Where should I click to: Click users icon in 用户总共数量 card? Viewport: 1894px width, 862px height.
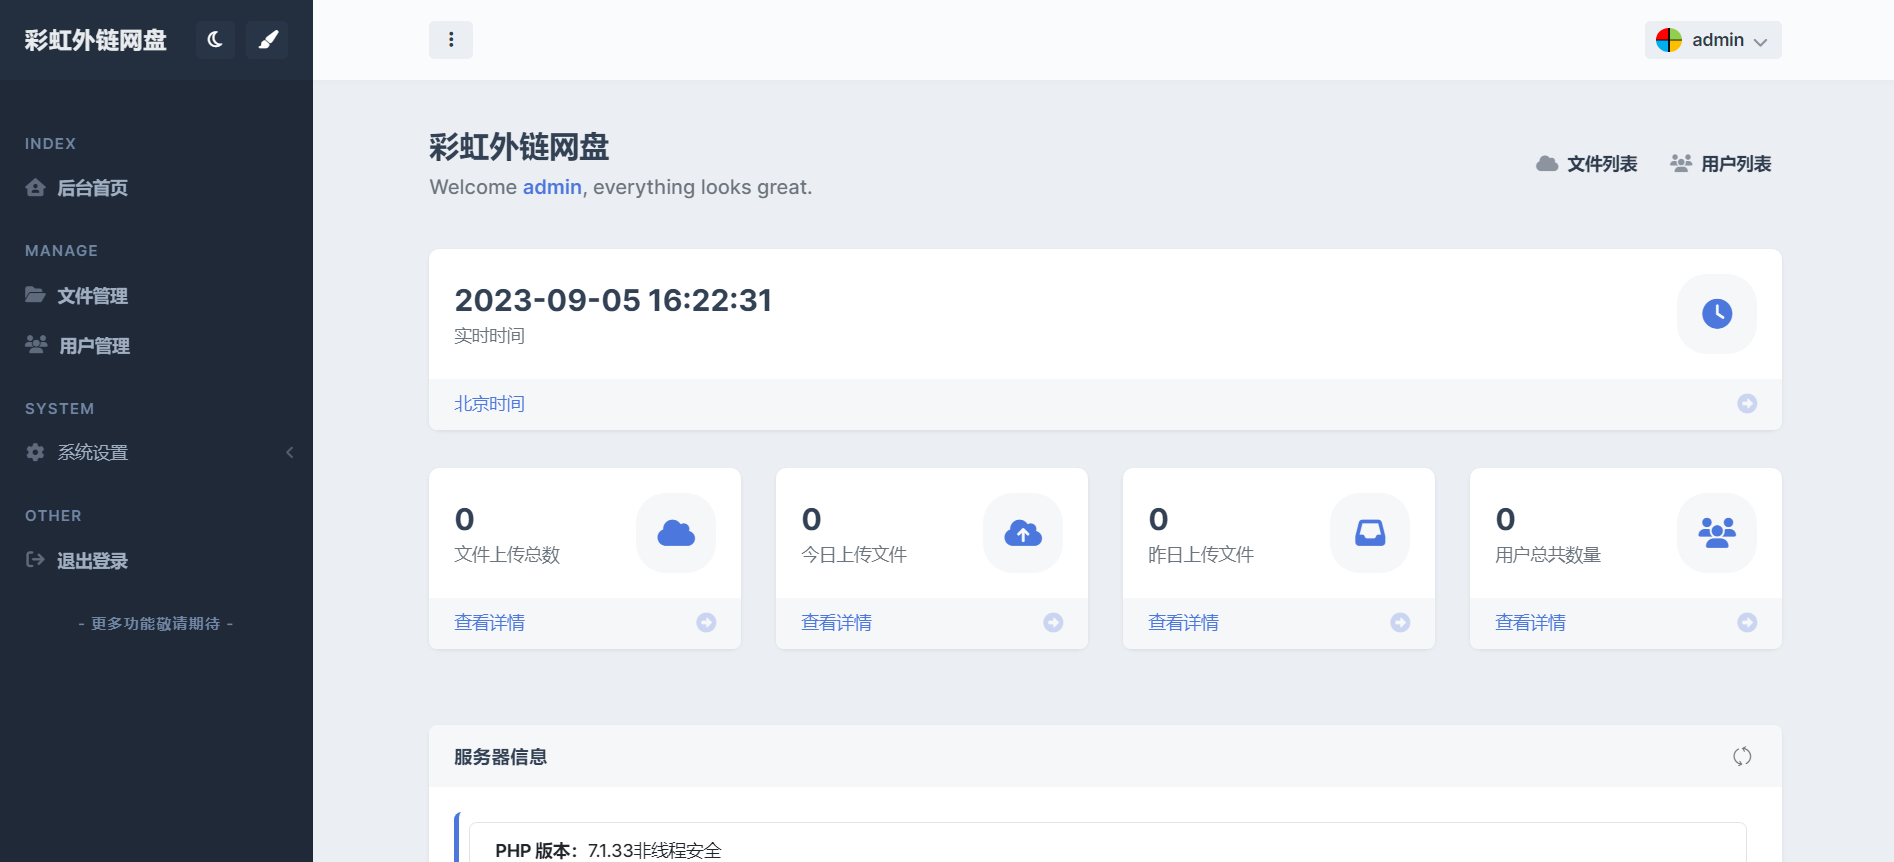[x=1717, y=533]
